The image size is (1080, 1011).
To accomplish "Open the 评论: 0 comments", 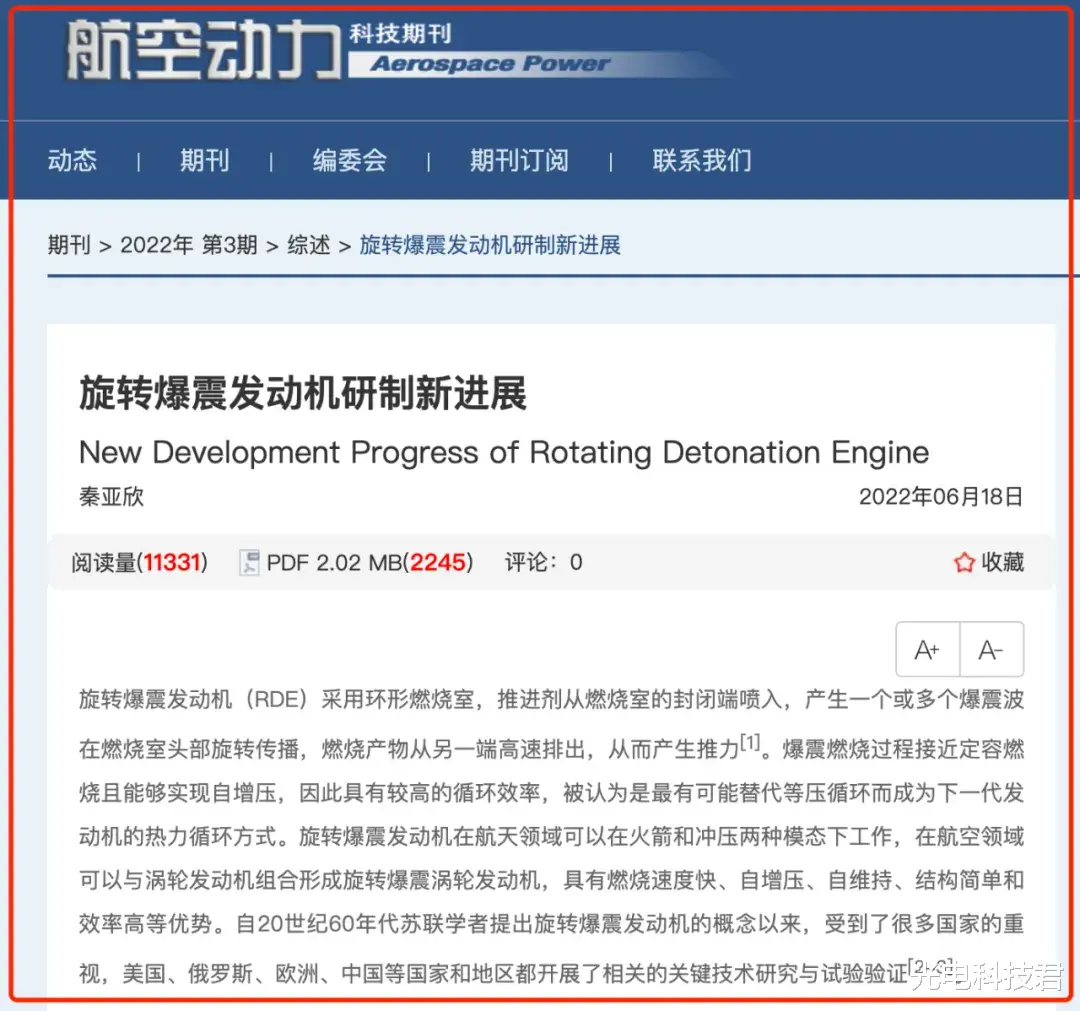I will pyautogui.click(x=543, y=563).
